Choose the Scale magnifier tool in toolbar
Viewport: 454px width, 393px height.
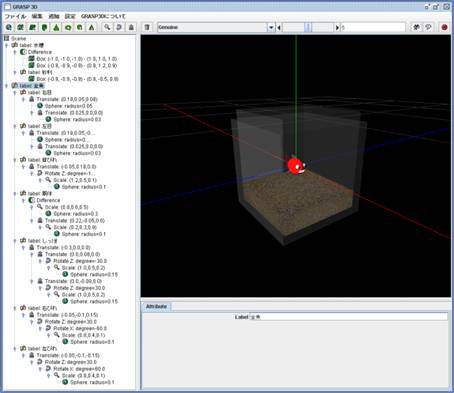tap(107, 27)
